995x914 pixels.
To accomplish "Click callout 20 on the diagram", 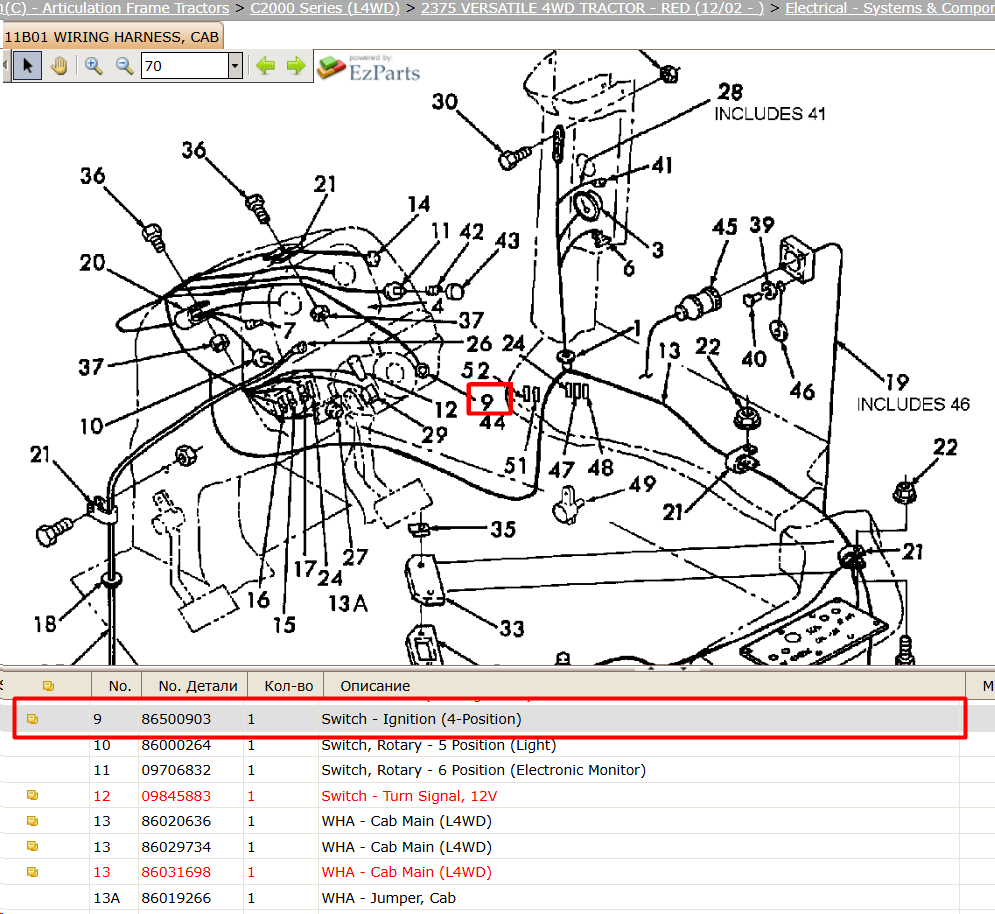I will pyautogui.click(x=92, y=262).
